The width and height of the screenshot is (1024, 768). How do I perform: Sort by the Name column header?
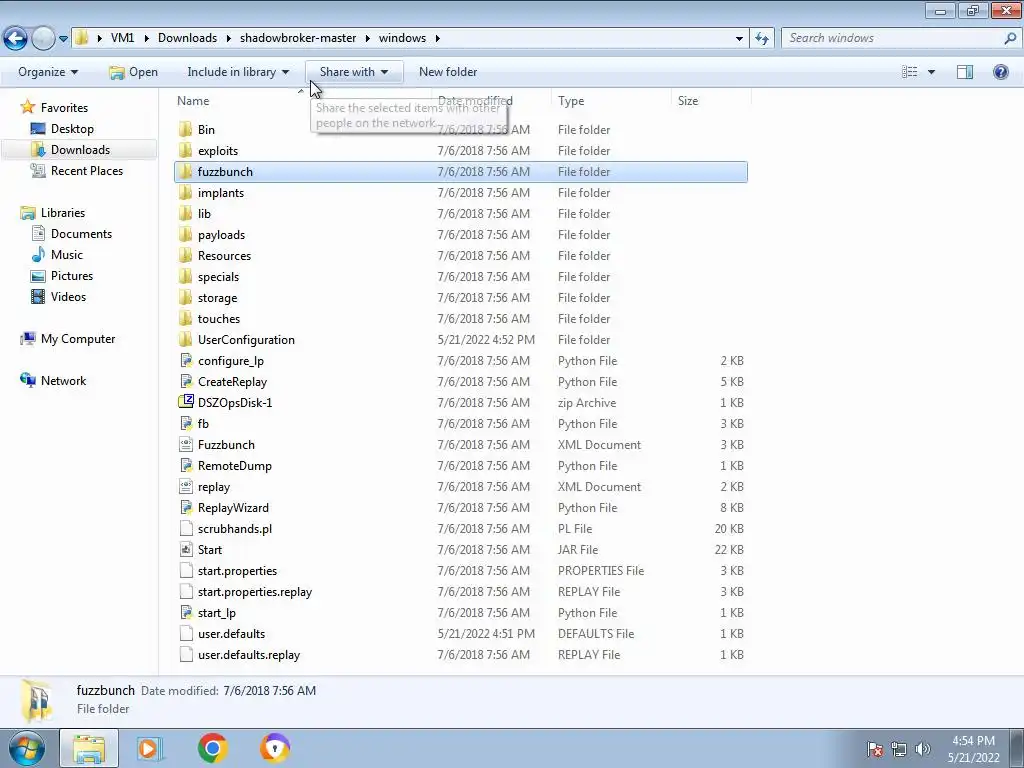point(193,101)
